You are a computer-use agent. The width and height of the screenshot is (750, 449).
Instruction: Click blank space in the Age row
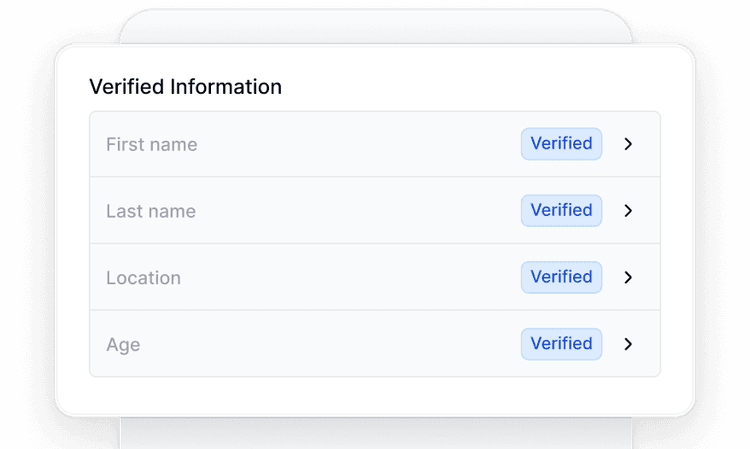[x=350, y=344]
